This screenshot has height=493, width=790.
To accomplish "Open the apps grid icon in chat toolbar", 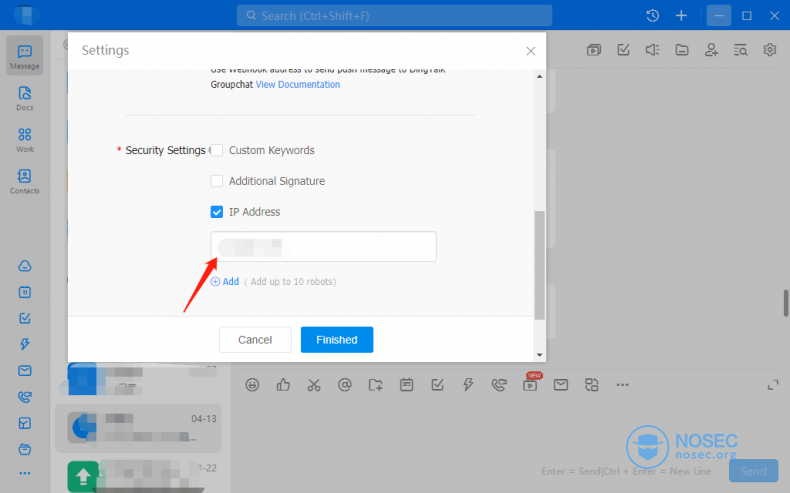I will tap(591, 385).
